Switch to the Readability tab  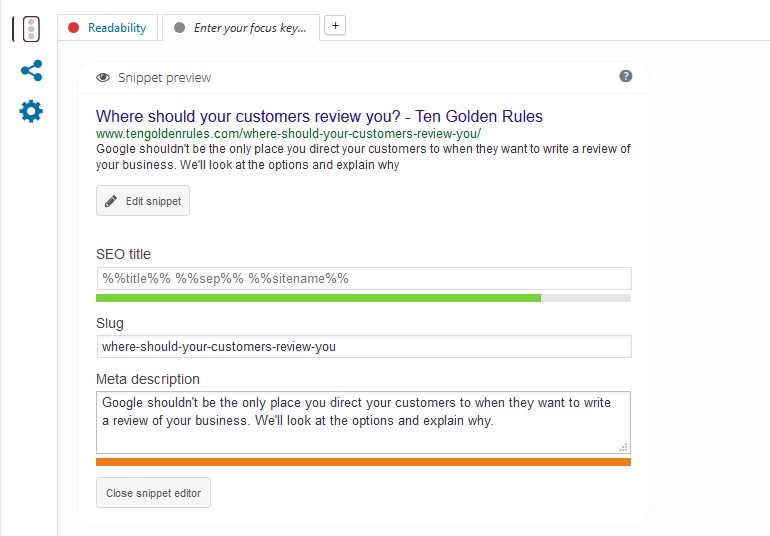pos(108,28)
